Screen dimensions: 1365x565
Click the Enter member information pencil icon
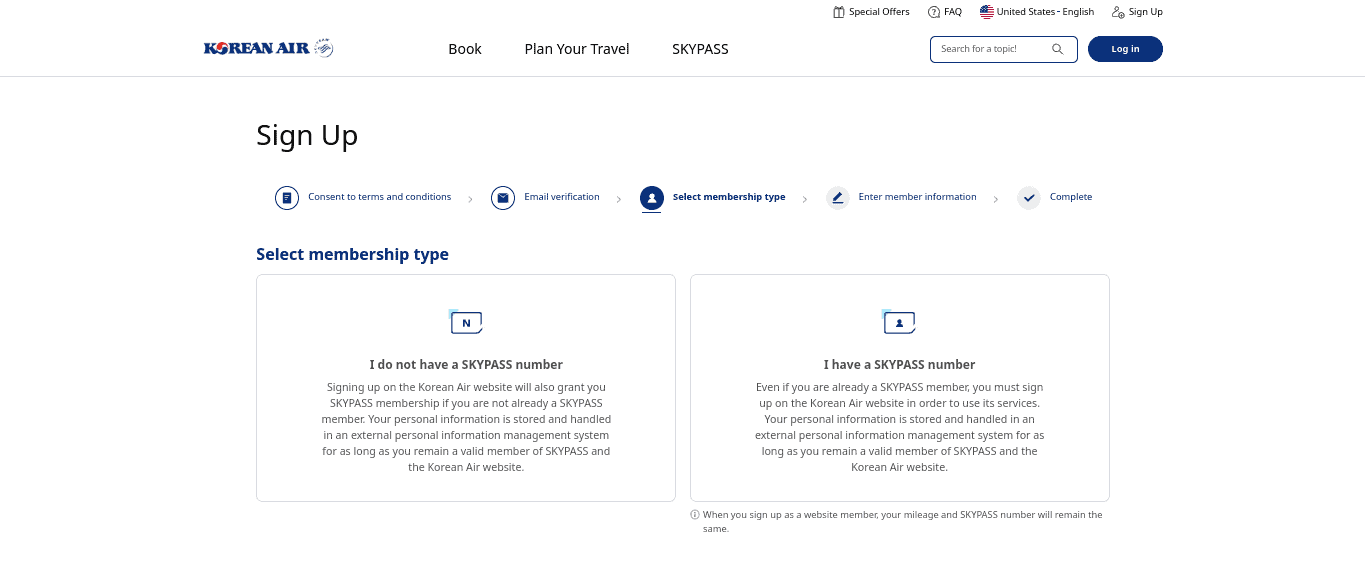[x=837, y=198]
